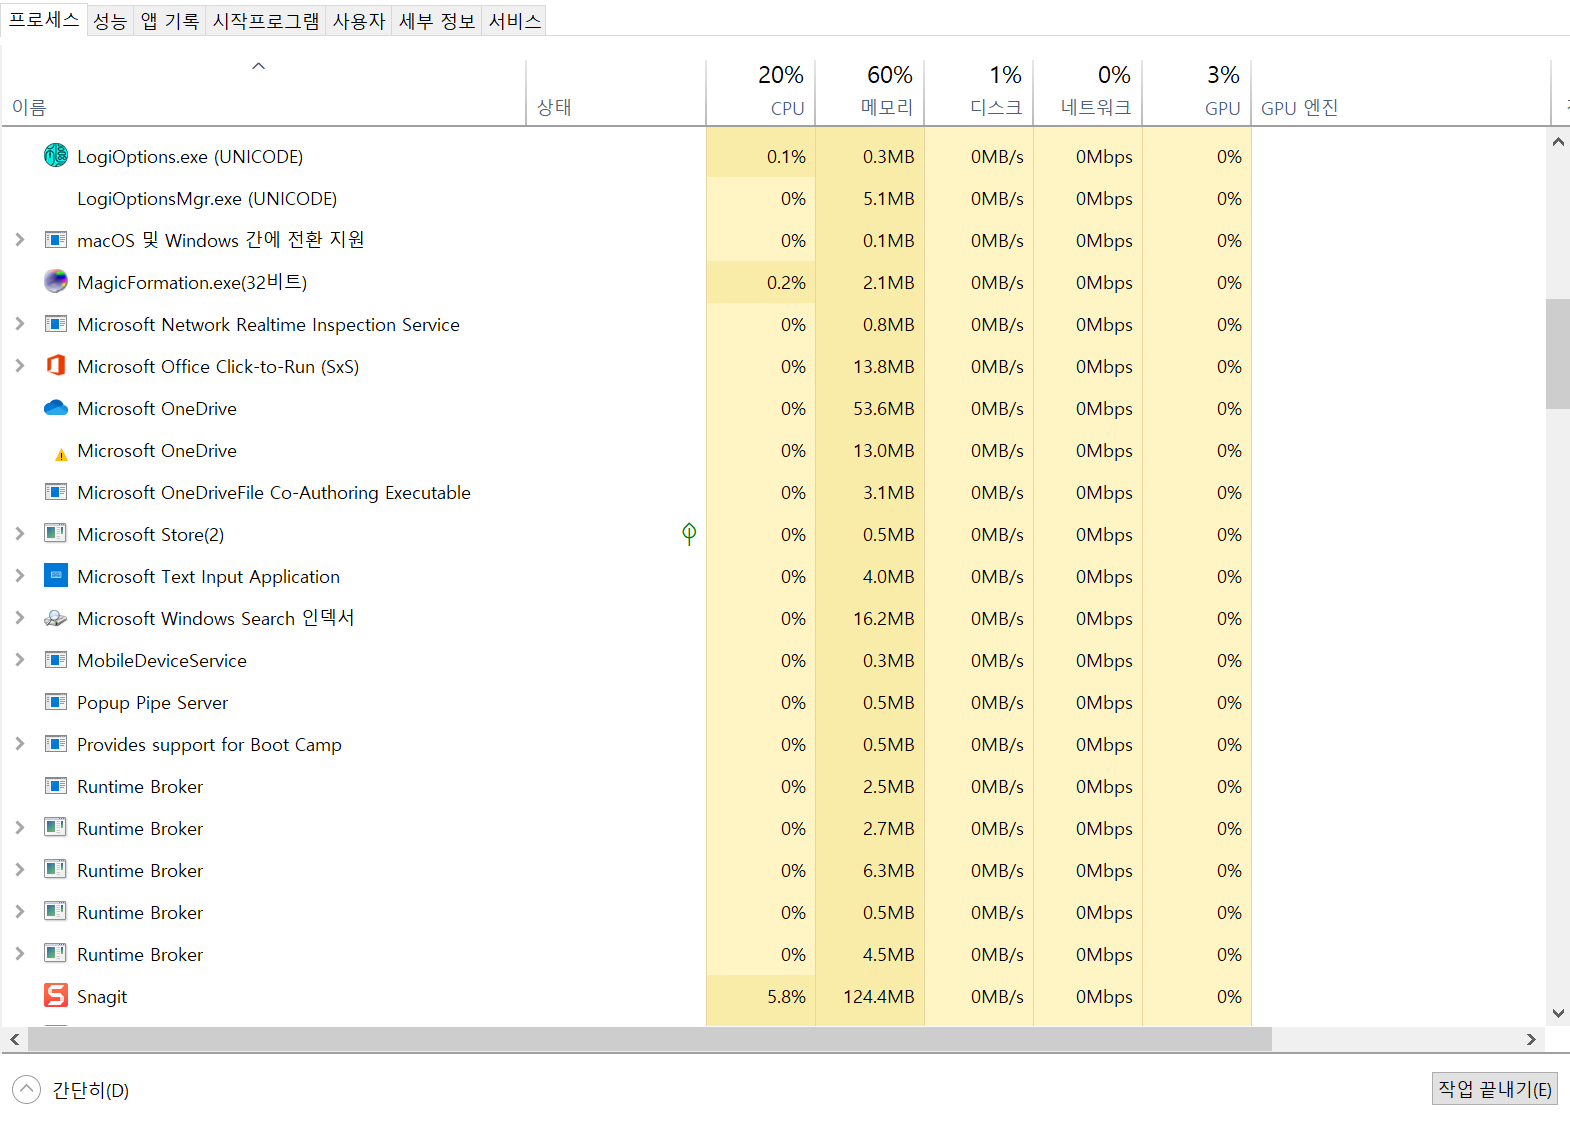The width and height of the screenshot is (1570, 1126).
Task: Click the Microsoft Network Realtime Inspection Service icon
Action: coord(56,324)
